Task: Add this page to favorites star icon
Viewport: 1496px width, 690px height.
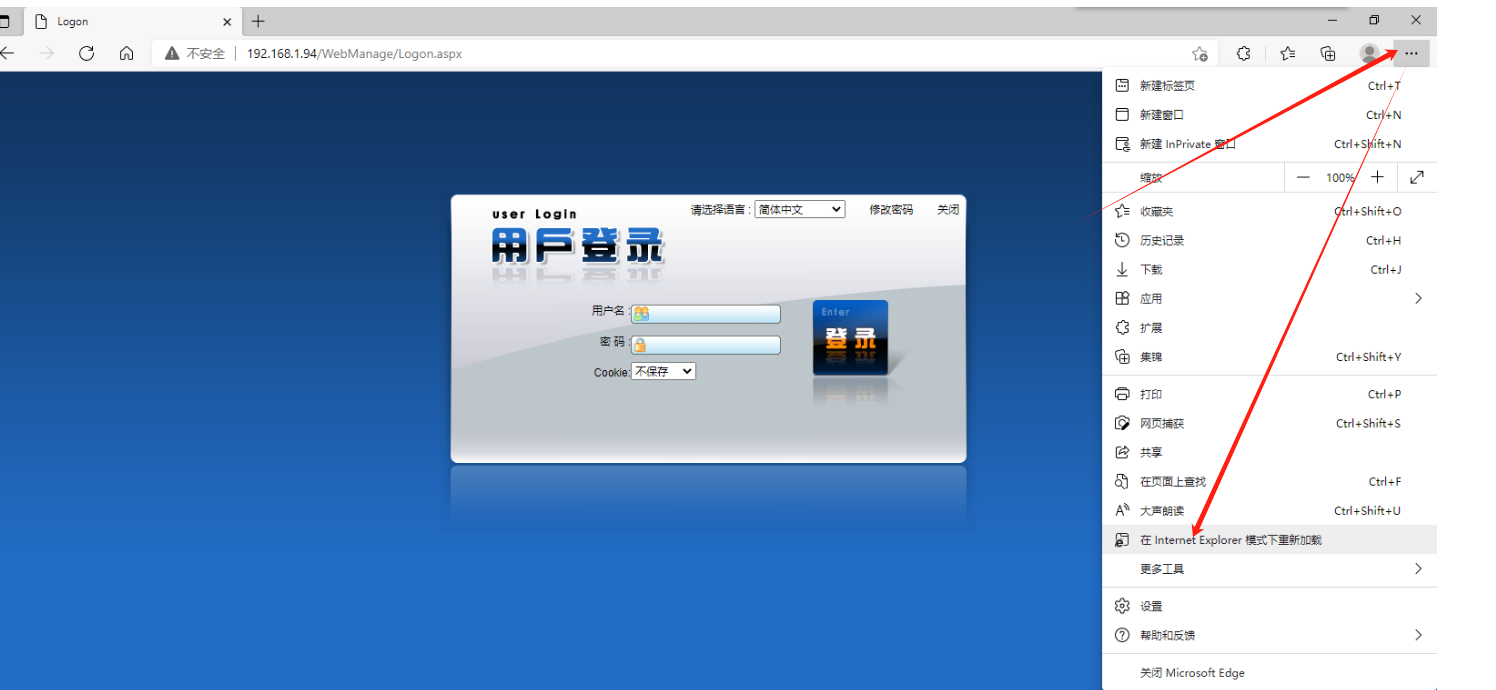Action: click(x=1199, y=54)
